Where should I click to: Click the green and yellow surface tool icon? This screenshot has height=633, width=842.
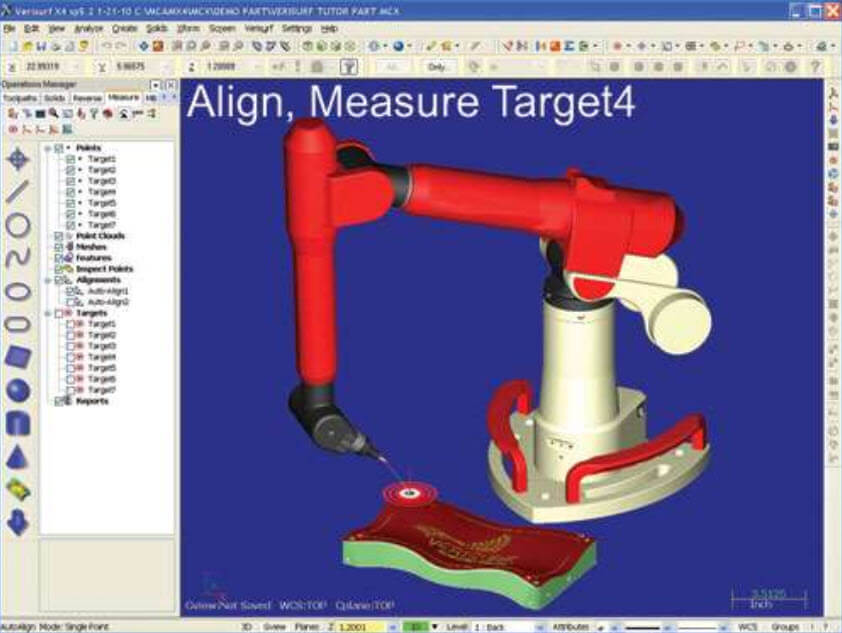(18, 490)
